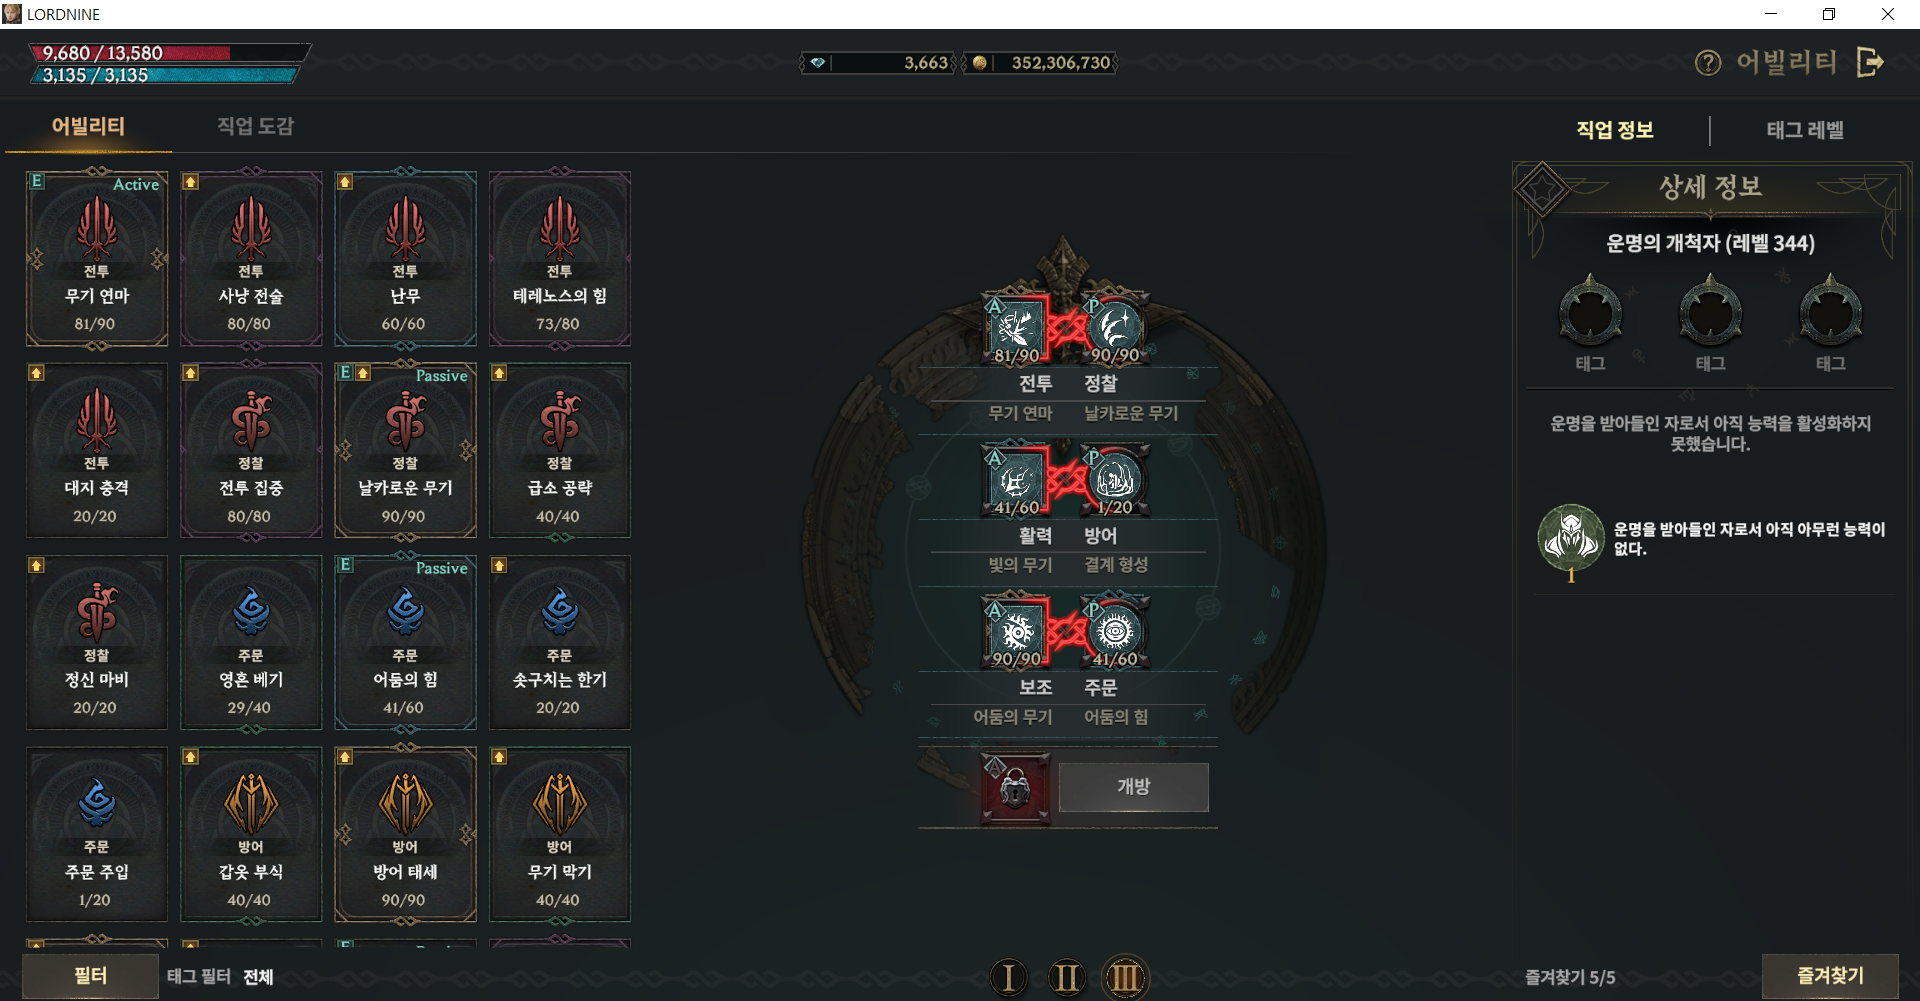
Task: Click the exit ability screen icon
Action: tap(1870, 62)
